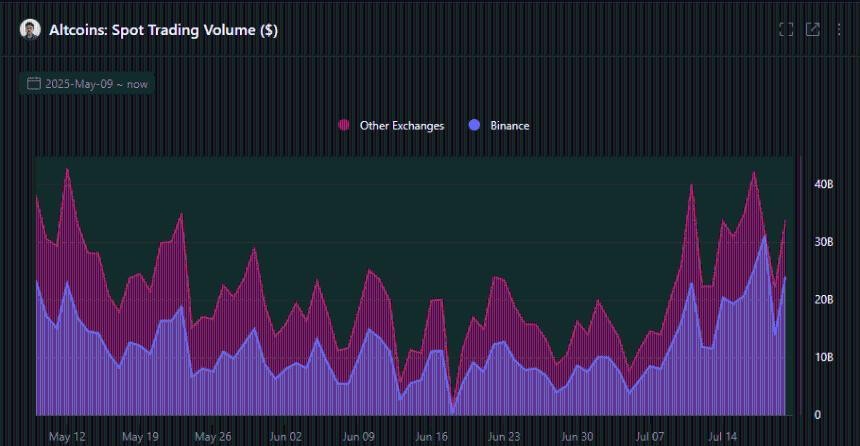
Task: Open the 2025-May-09 ~ now date range picker
Action: click(95, 84)
